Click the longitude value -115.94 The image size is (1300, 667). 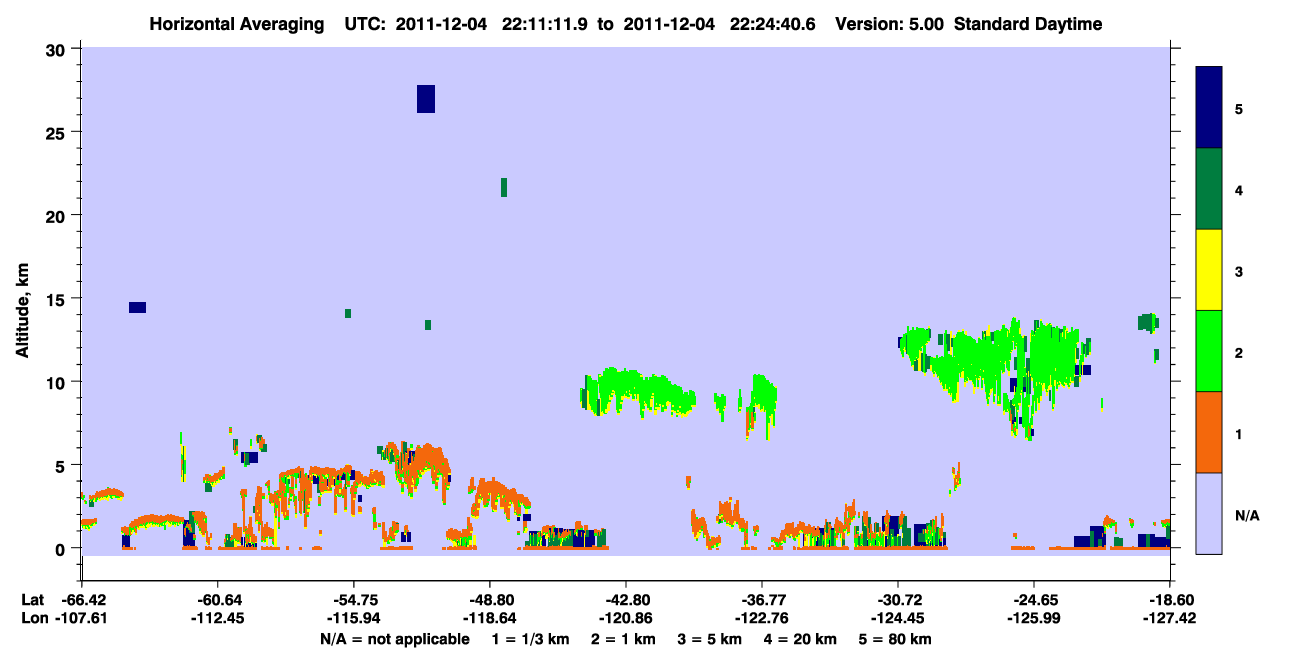coord(353,618)
